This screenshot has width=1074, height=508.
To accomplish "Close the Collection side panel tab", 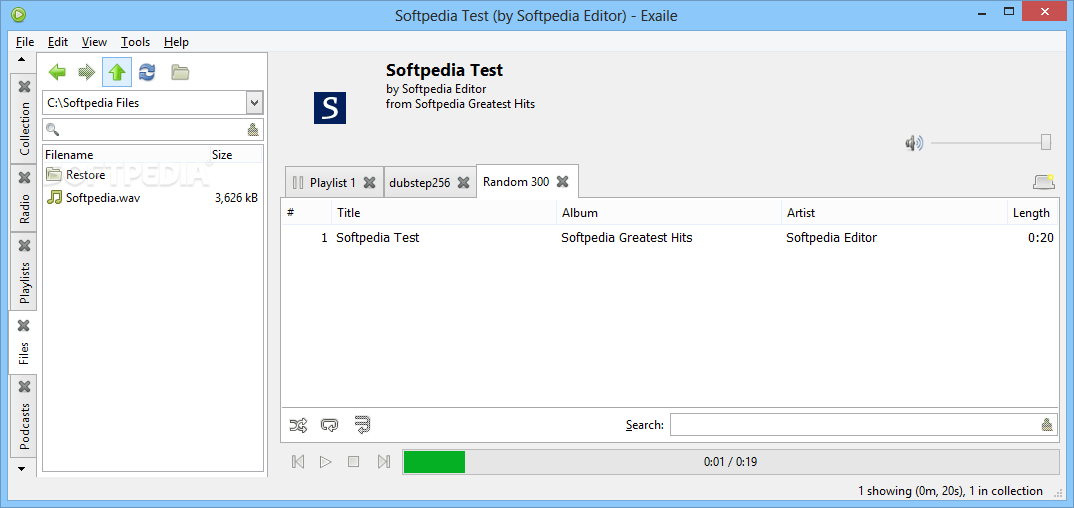I will [x=25, y=87].
